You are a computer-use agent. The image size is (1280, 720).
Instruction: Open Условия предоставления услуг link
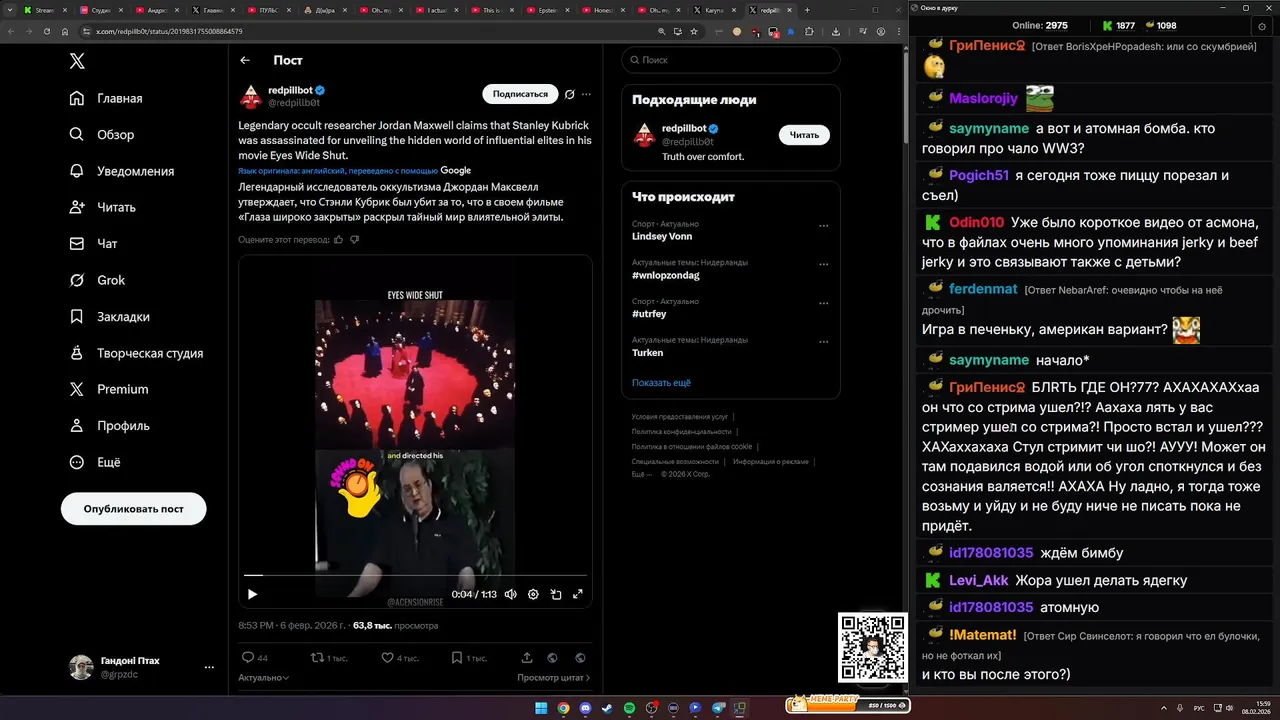(x=680, y=416)
